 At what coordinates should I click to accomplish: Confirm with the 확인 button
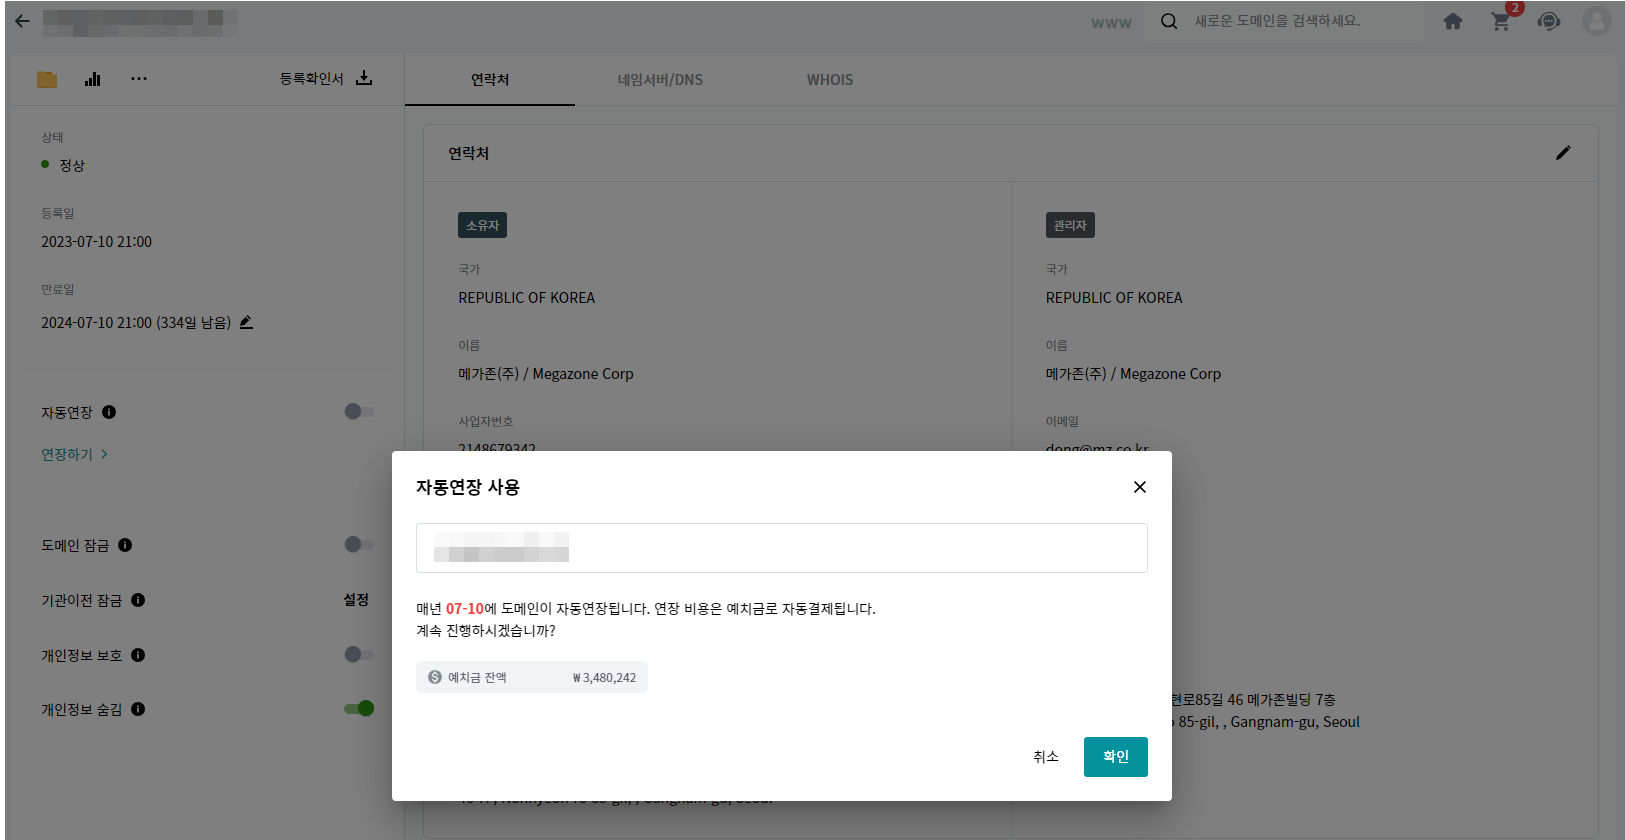tap(1115, 757)
